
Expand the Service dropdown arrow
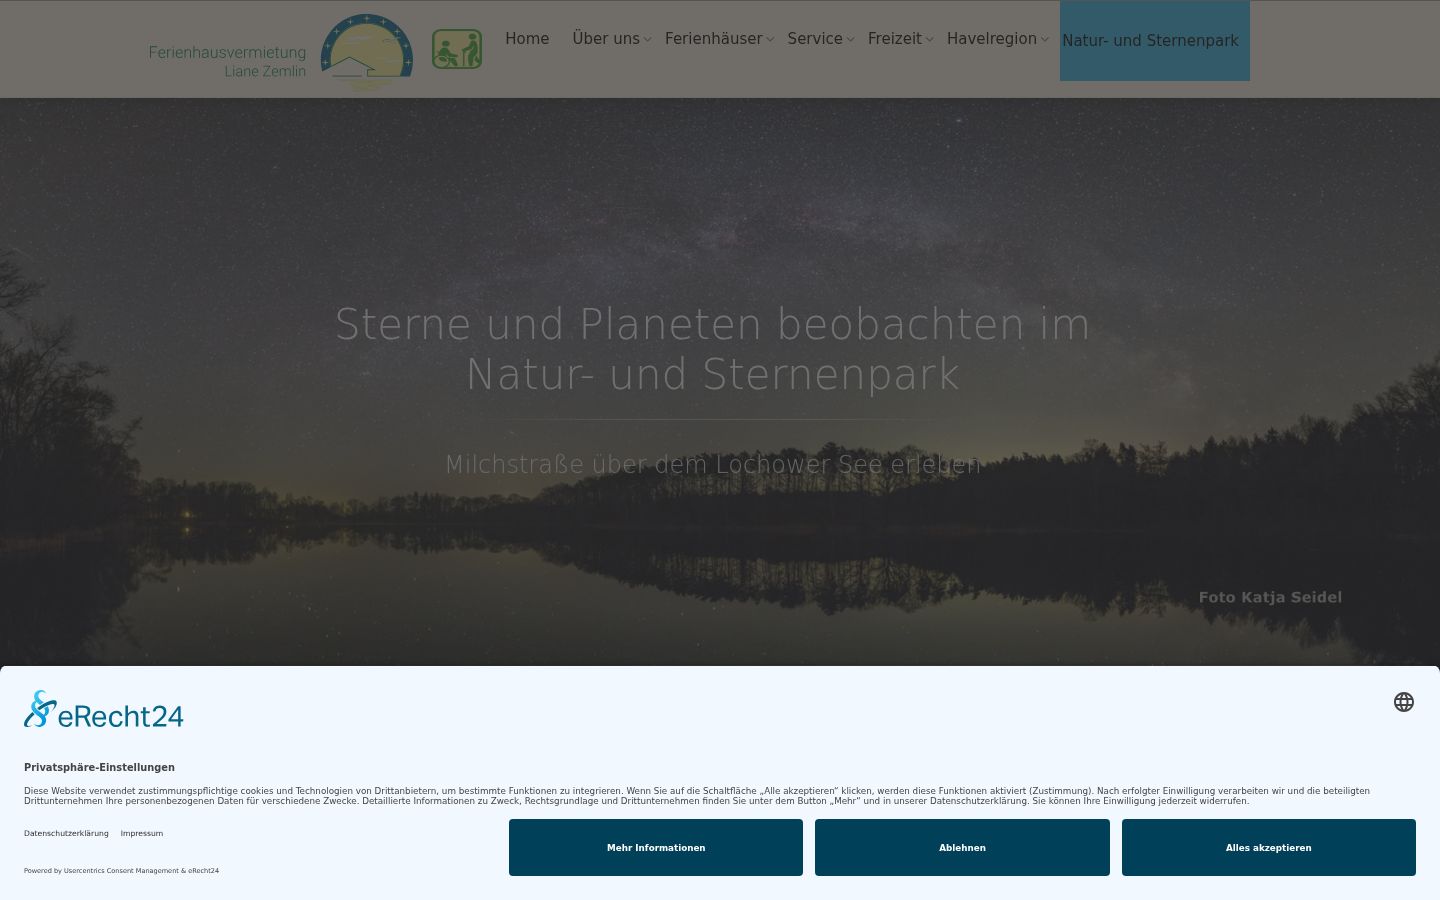pyautogui.click(x=850, y=40)
